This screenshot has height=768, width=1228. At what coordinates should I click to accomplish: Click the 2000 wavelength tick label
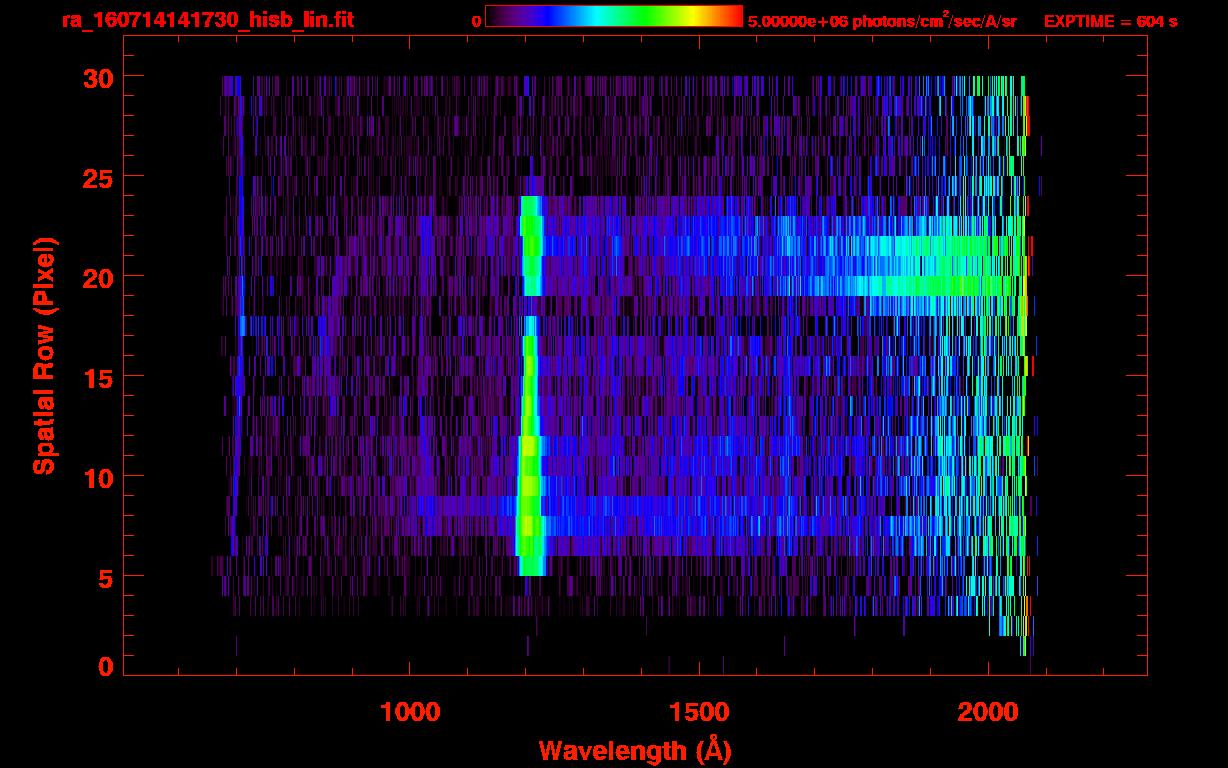tap(987, 712)
